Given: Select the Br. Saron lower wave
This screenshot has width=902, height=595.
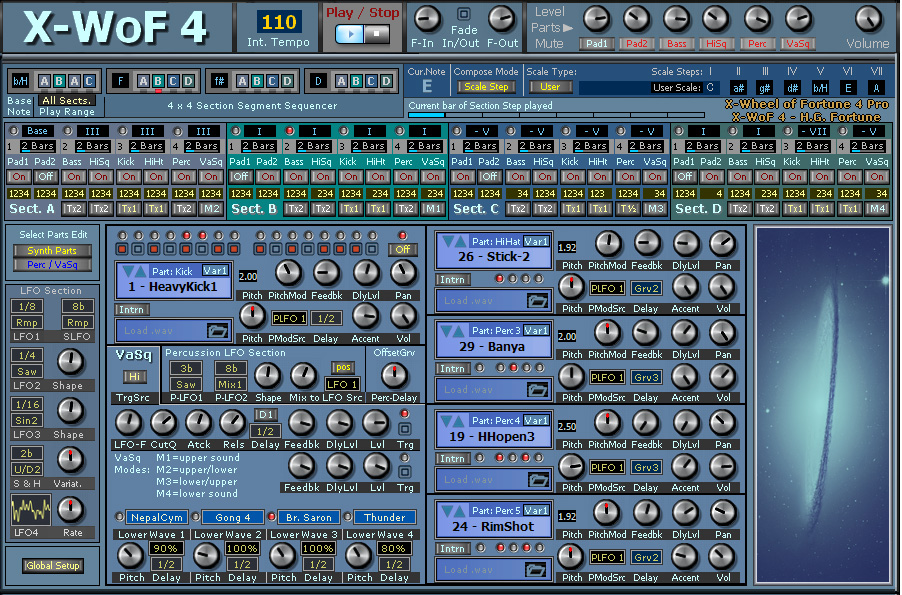Looking at the screenshot, I should pos(308,517).
